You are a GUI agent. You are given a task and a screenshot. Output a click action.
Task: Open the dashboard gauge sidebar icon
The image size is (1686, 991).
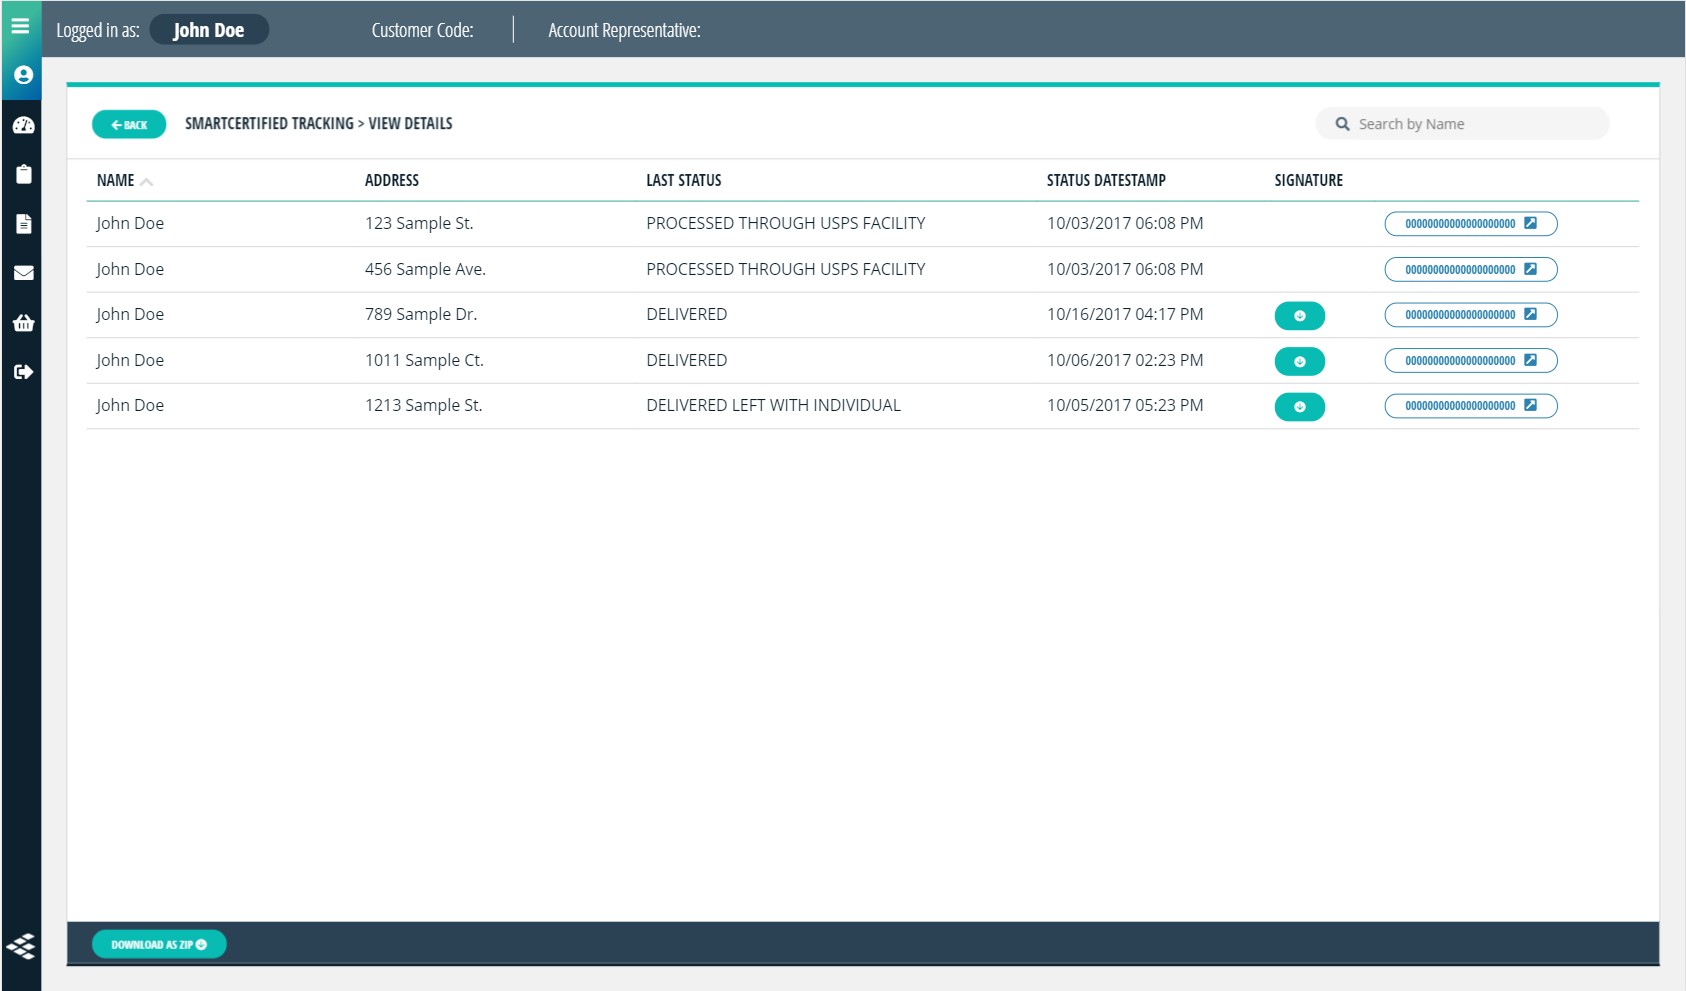tap(23, 125)
